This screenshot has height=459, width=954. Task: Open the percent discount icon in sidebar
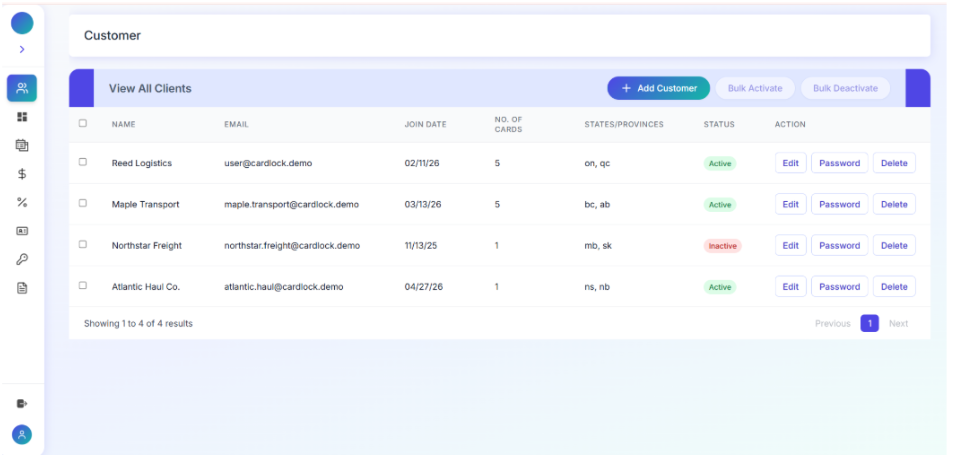(22, 203)
